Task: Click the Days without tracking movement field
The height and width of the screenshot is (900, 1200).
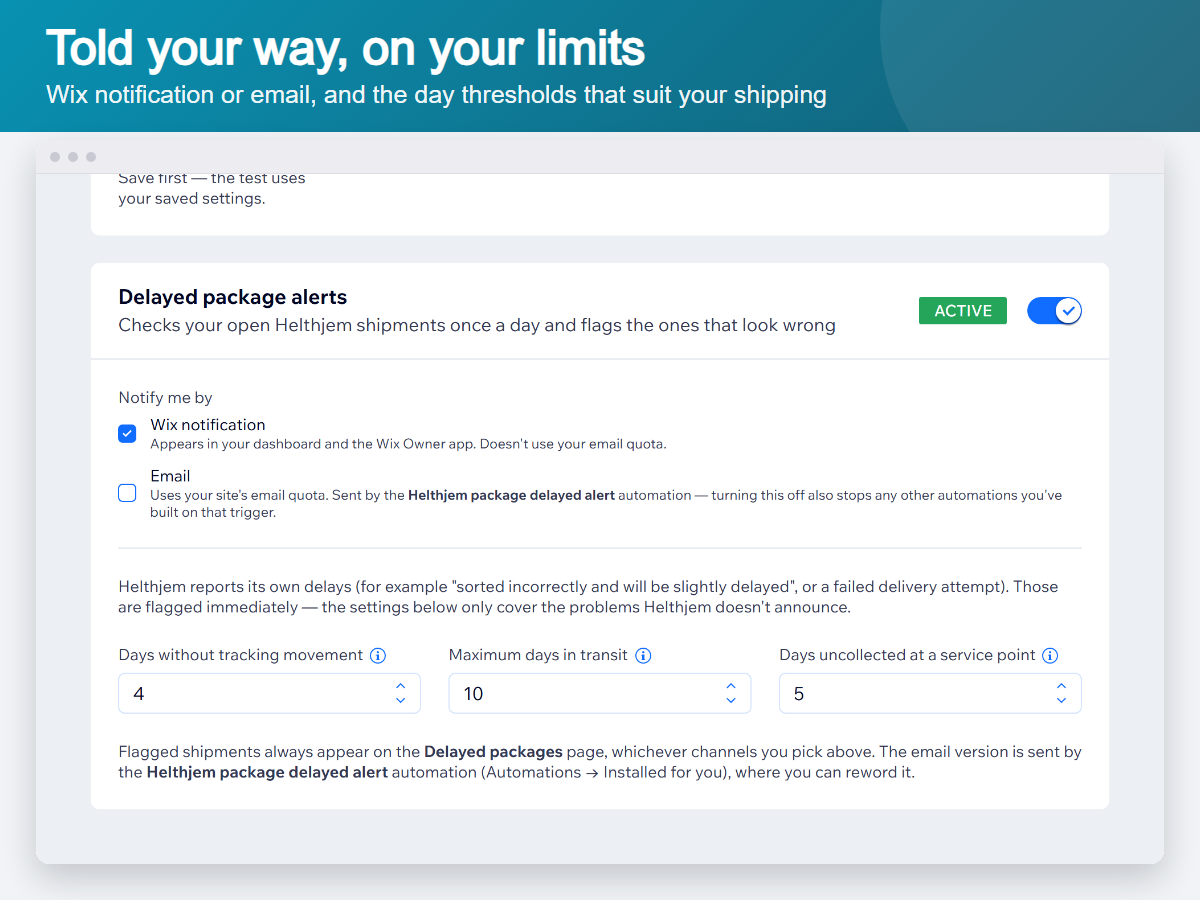Action: pos(269,693)
